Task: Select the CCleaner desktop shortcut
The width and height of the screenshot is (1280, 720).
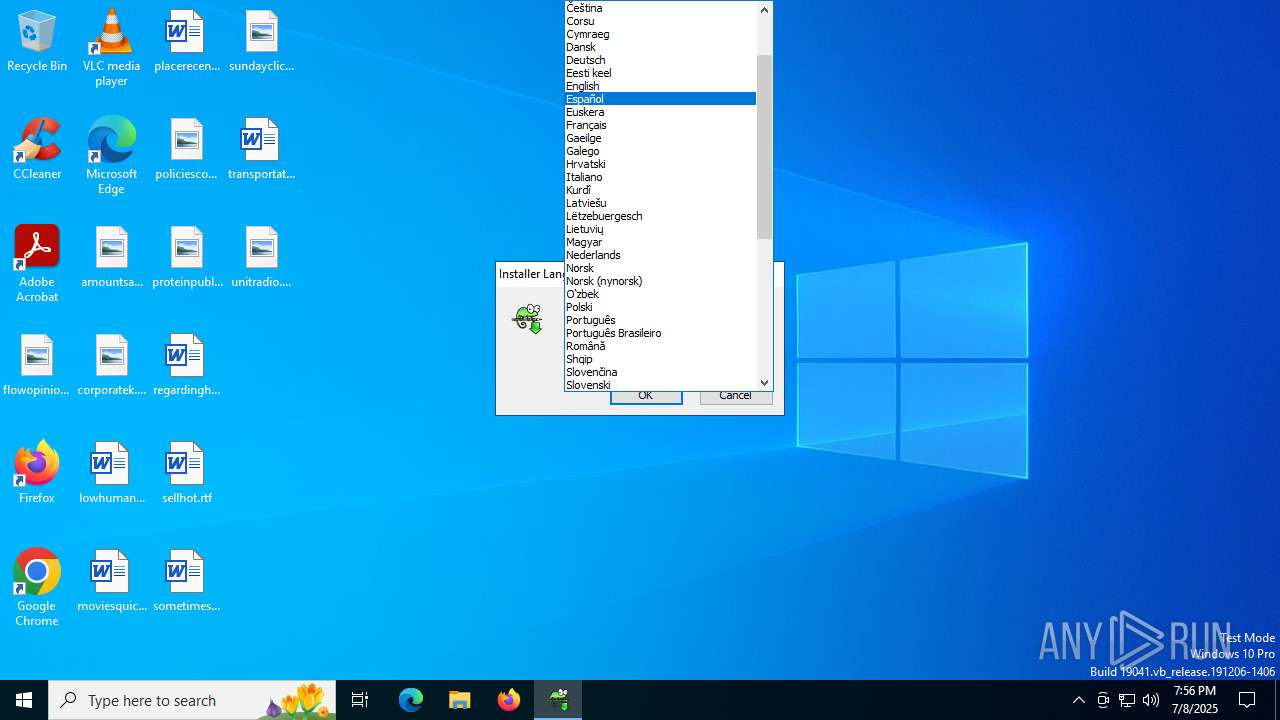Action: pyautogui.click(x=37, y=150)
